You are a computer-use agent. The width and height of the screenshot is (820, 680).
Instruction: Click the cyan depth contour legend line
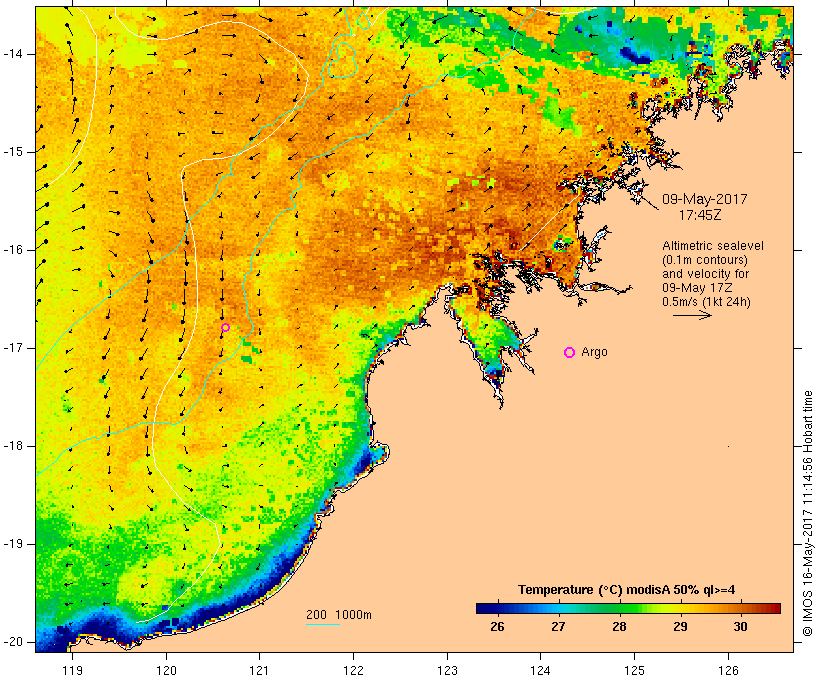pyautogui.click(x=323, y=624)
